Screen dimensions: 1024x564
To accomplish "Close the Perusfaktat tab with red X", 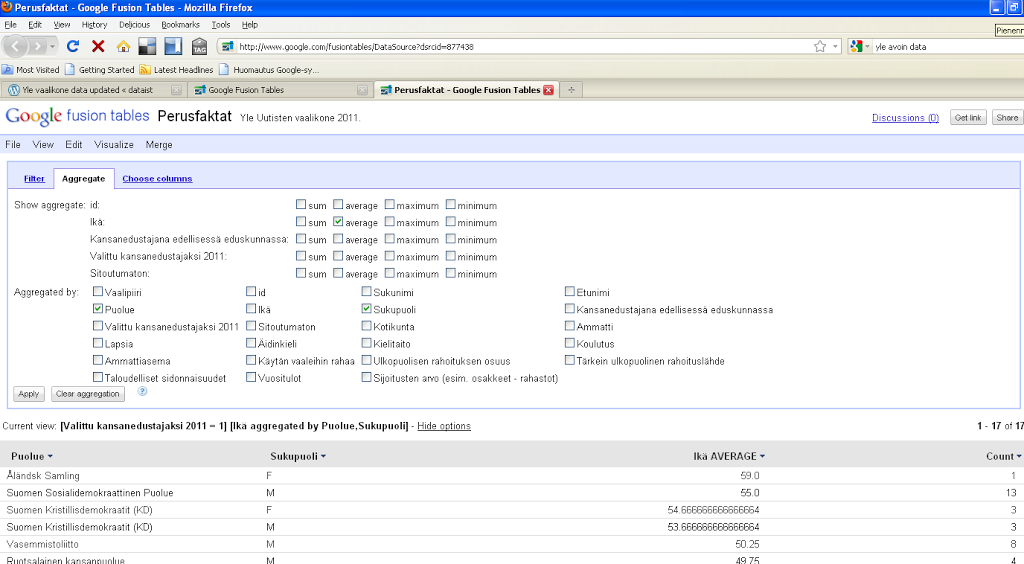I will pyautogui.click(x=548, y=90).
